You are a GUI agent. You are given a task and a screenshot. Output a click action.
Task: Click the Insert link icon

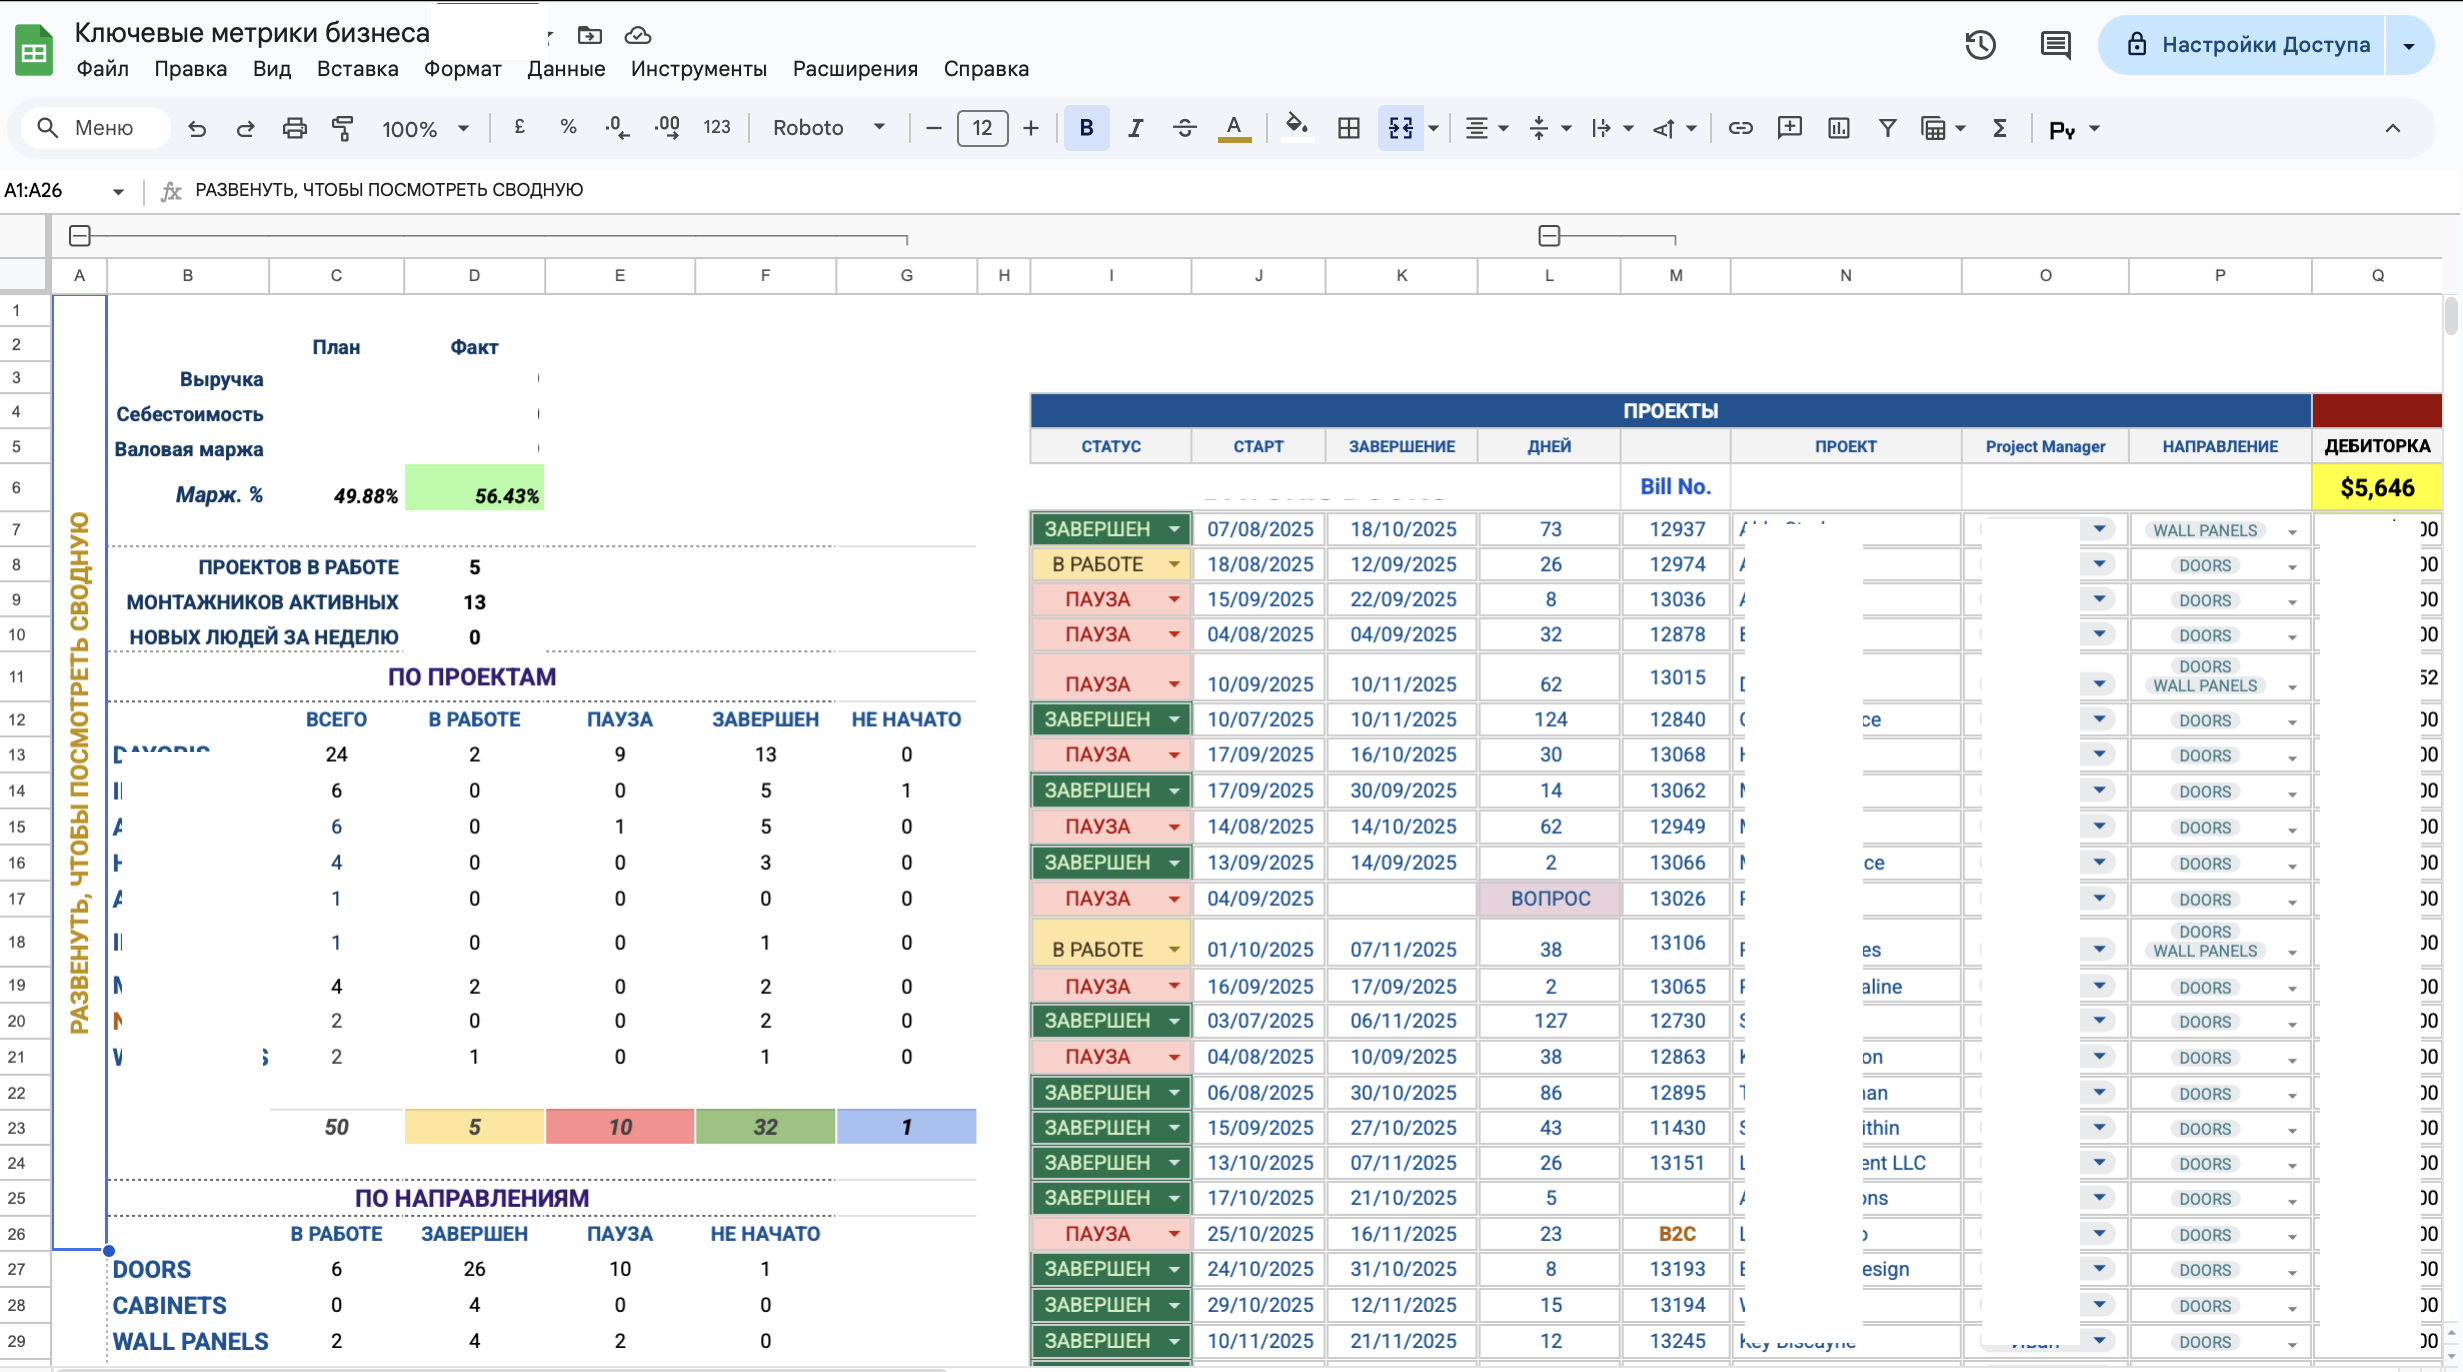pos(1740,128)
